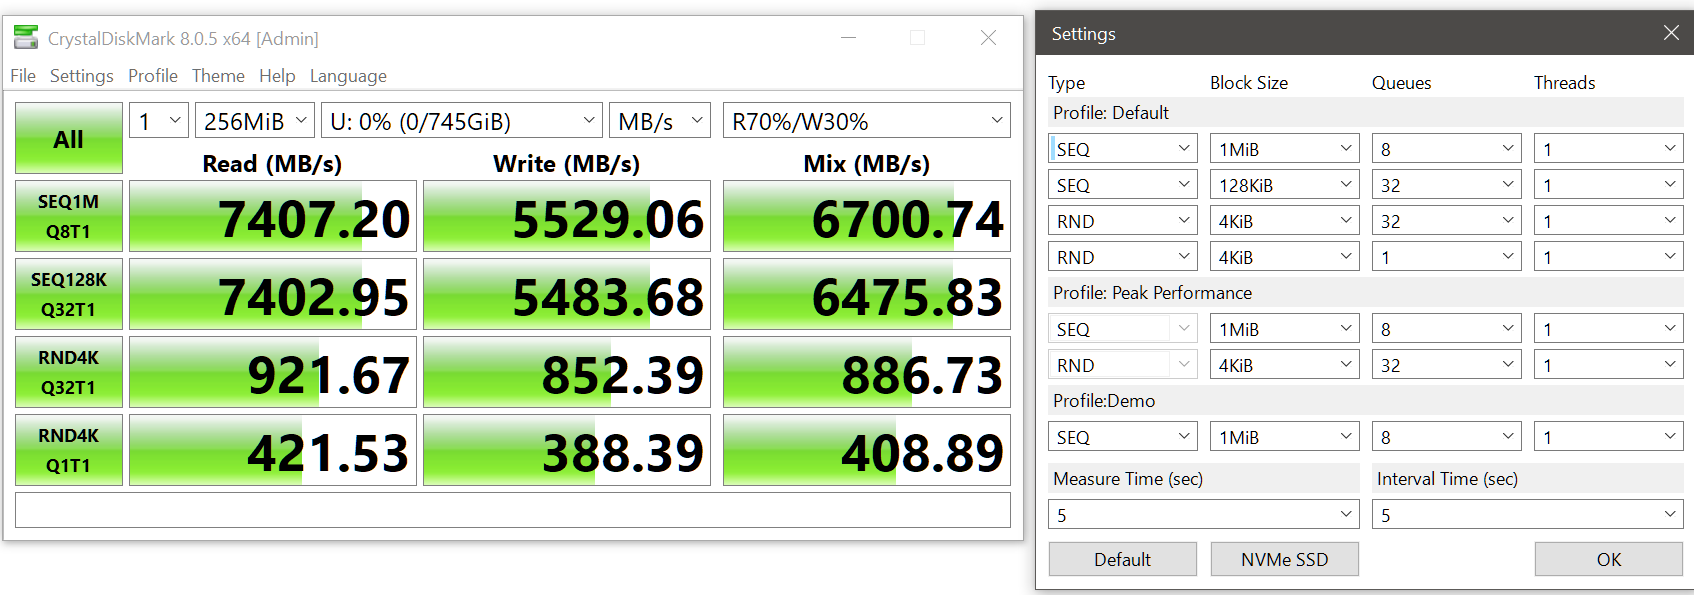Open the drive selector U: 0% (0/745GiB)
1694x595 pixels.
[461, 121]
